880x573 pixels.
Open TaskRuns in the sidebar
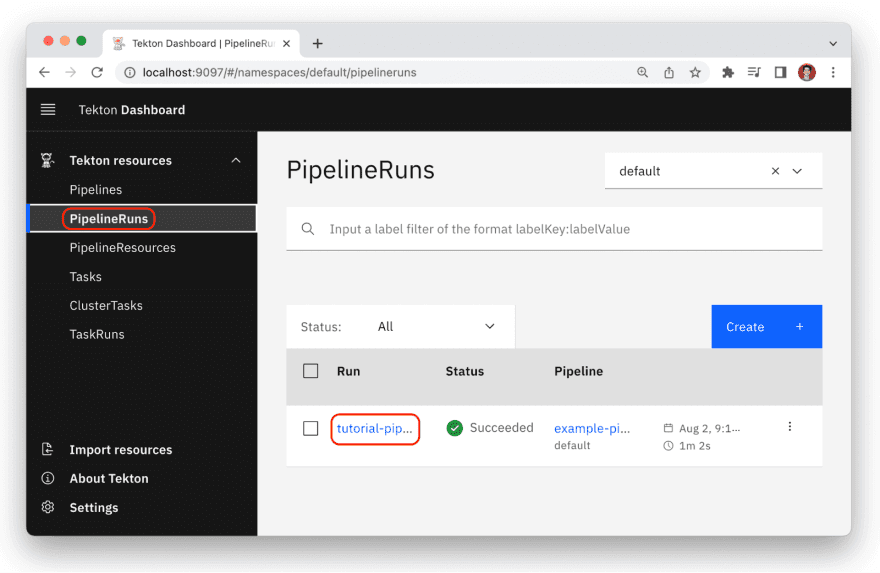(97, 334)
